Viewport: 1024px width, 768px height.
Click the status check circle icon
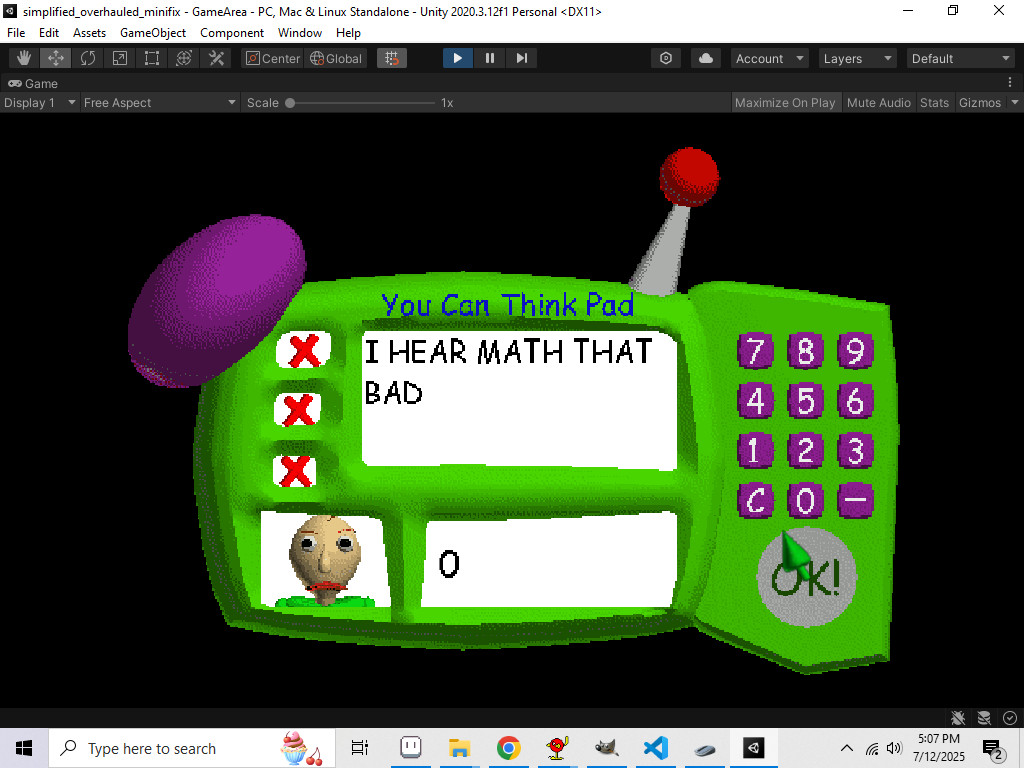pyautogui.click(x=1010, y=718)
